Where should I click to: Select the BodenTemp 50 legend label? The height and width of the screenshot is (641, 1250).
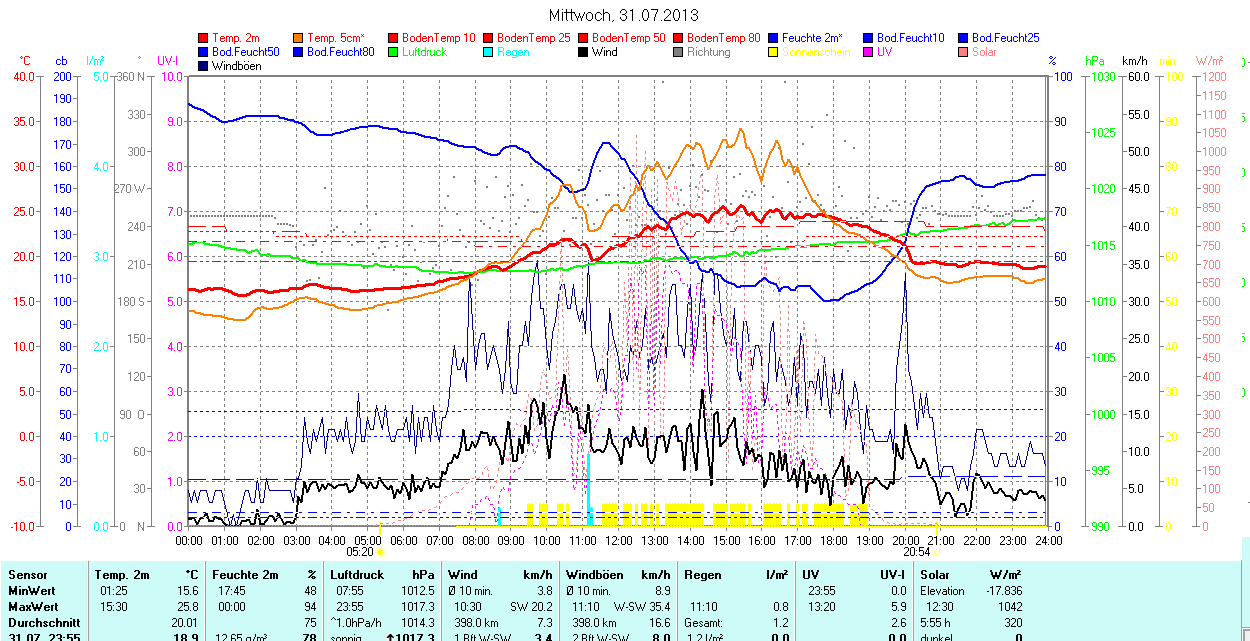point(628,38)
